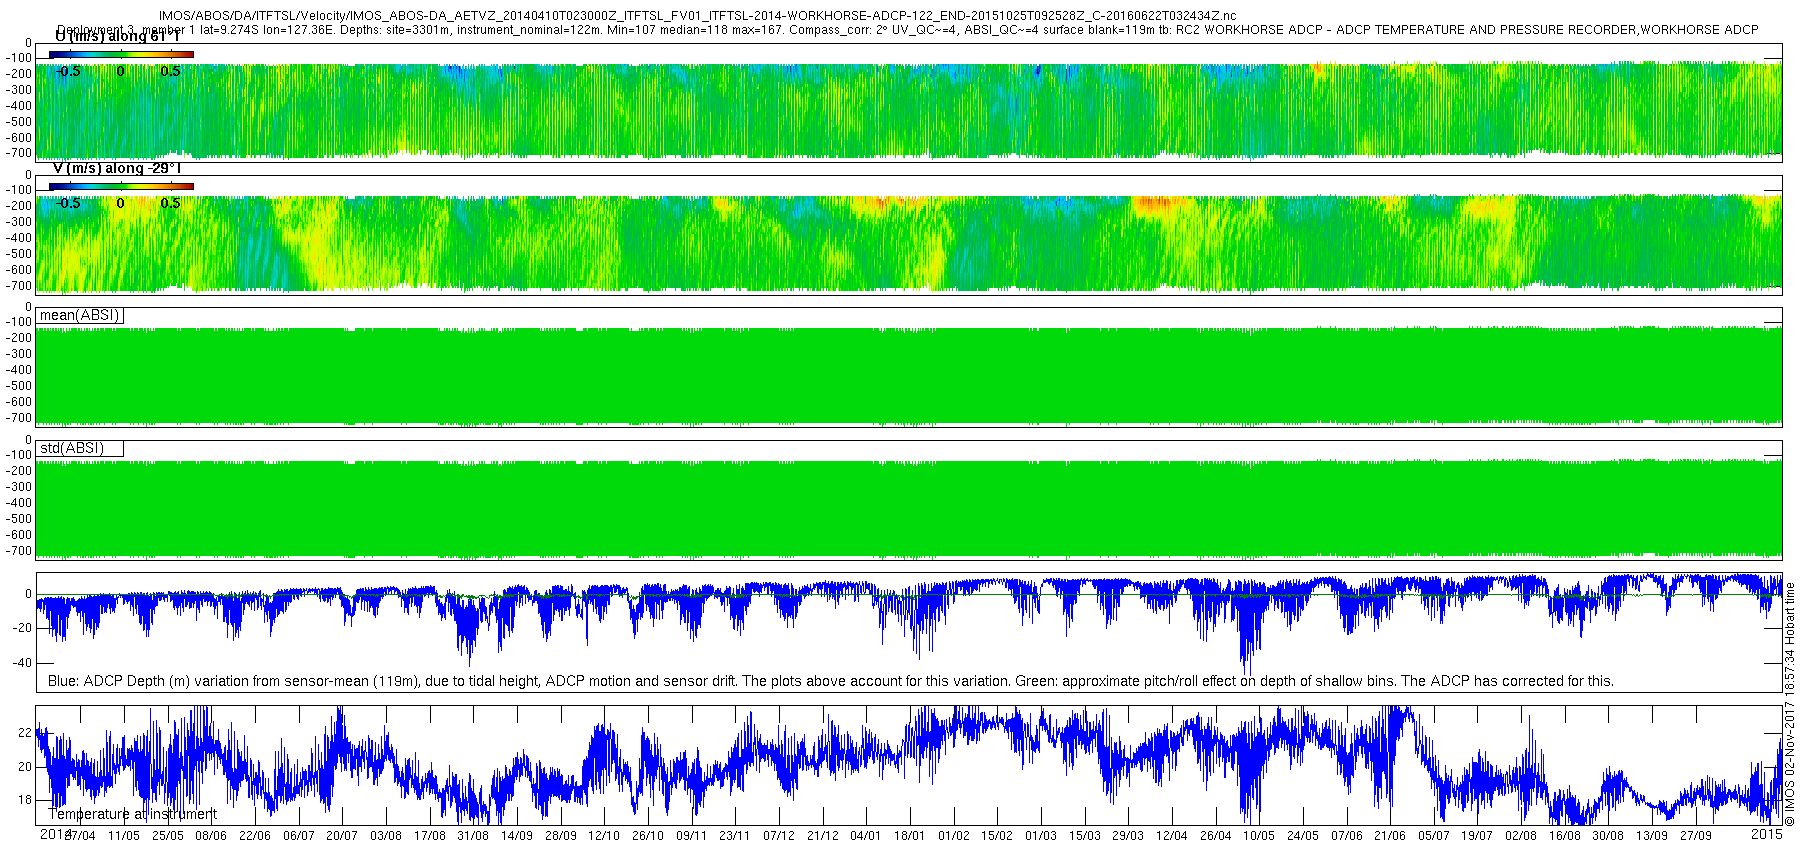Click the "-700" depth tick of std(ABSI) panel
Image resolution: width=1800 pixels, height=850 pixels.
click(19, 551)
